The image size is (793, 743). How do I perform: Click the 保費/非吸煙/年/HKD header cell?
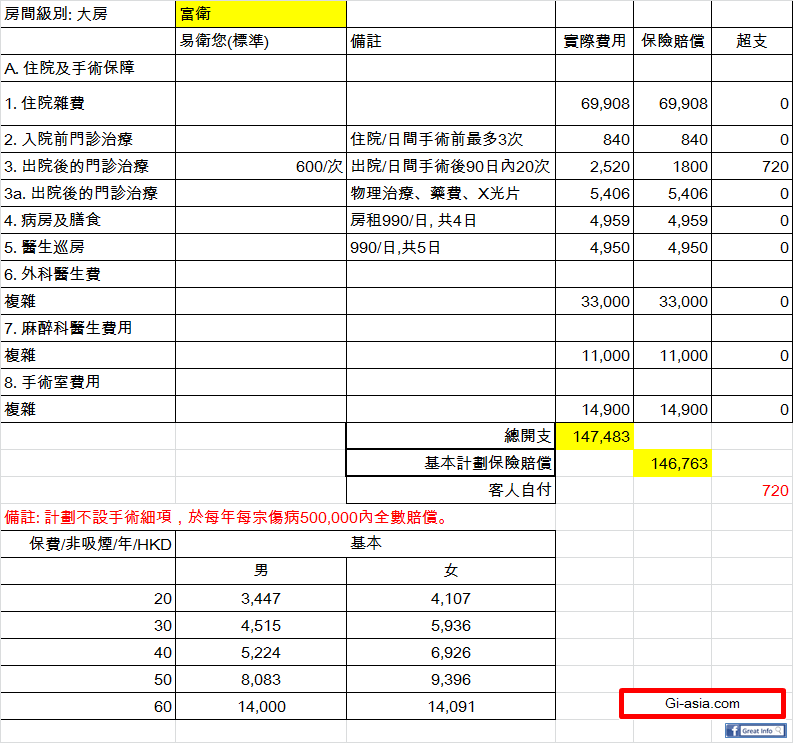point(88,544)
